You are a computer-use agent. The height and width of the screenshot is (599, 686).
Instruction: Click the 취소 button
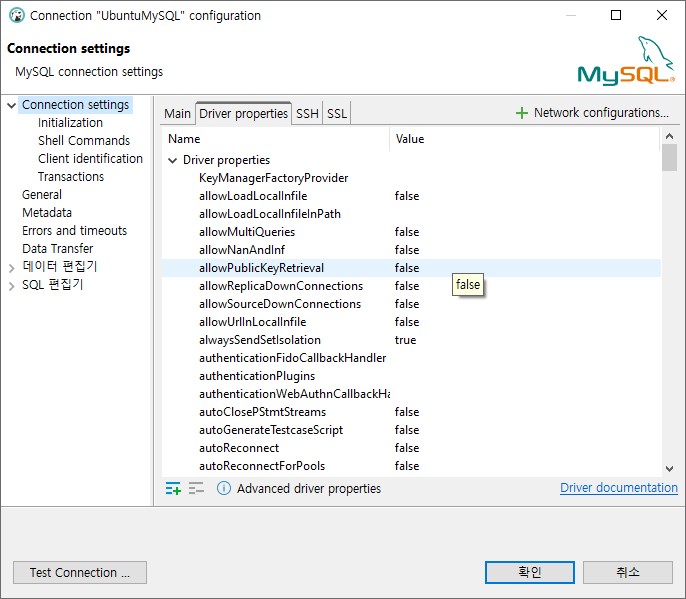coord(628,572)
